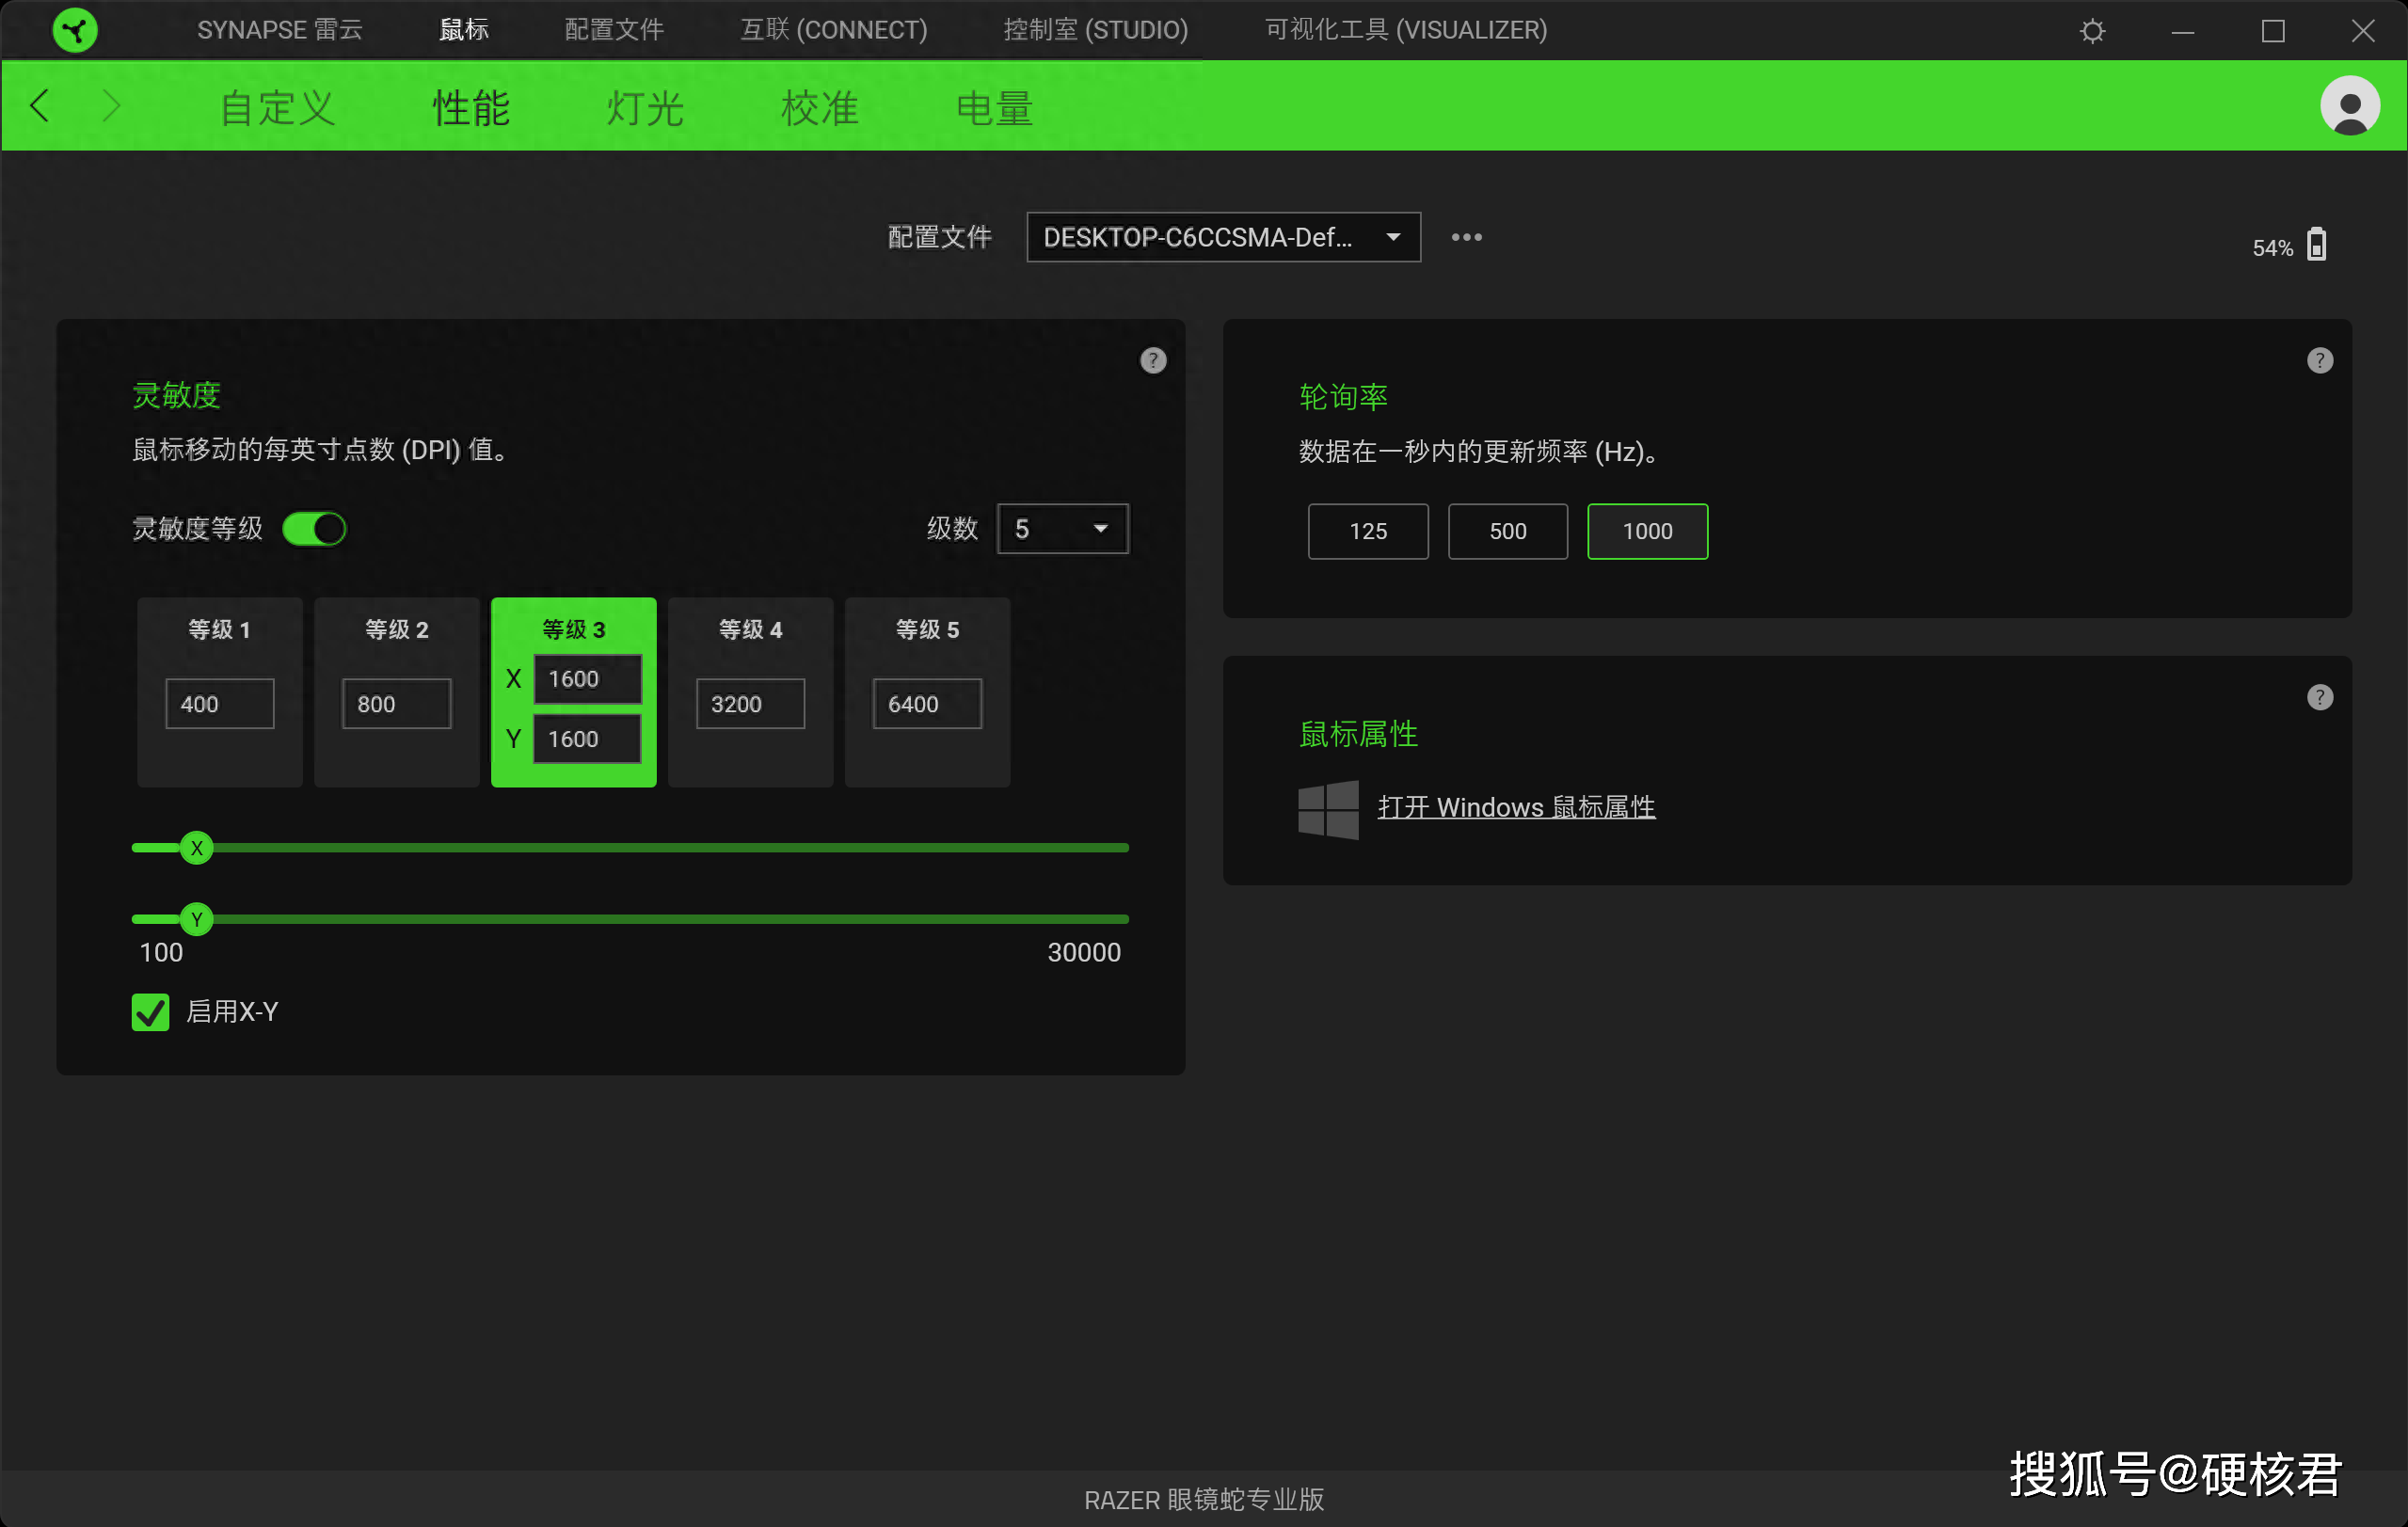Click the 30000 maximum DPI label
The height and width of the screenshot is (1527, 2408).
click(1084, 953)
